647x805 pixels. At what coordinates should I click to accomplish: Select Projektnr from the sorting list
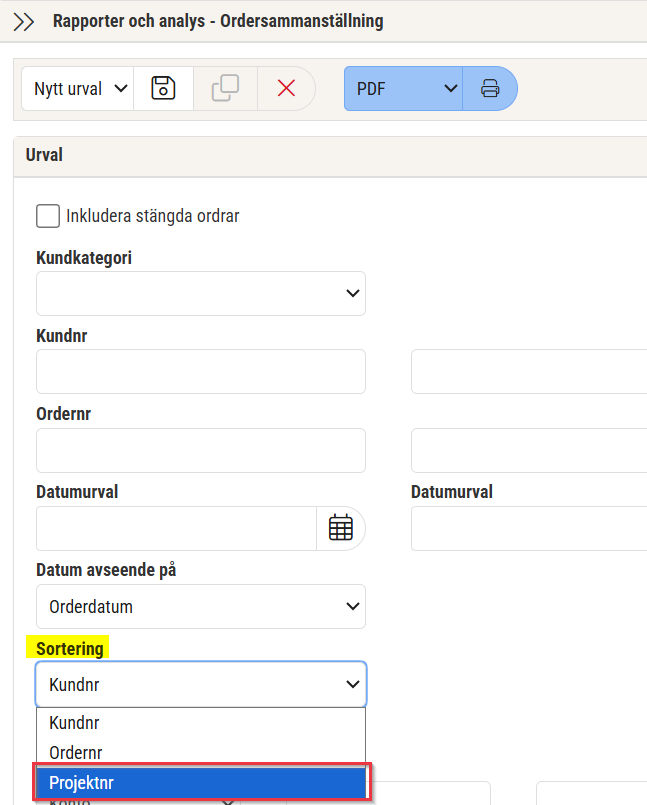200,783
